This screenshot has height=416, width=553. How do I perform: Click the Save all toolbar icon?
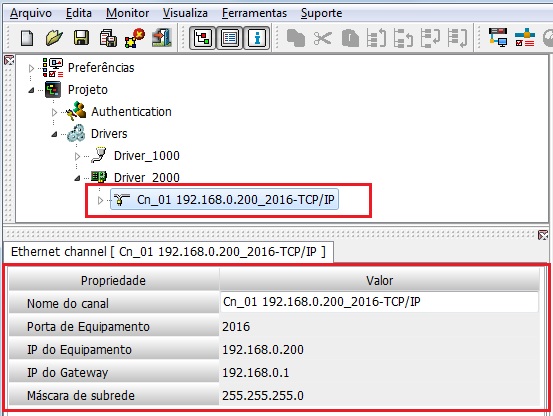(x=108, y=38)
